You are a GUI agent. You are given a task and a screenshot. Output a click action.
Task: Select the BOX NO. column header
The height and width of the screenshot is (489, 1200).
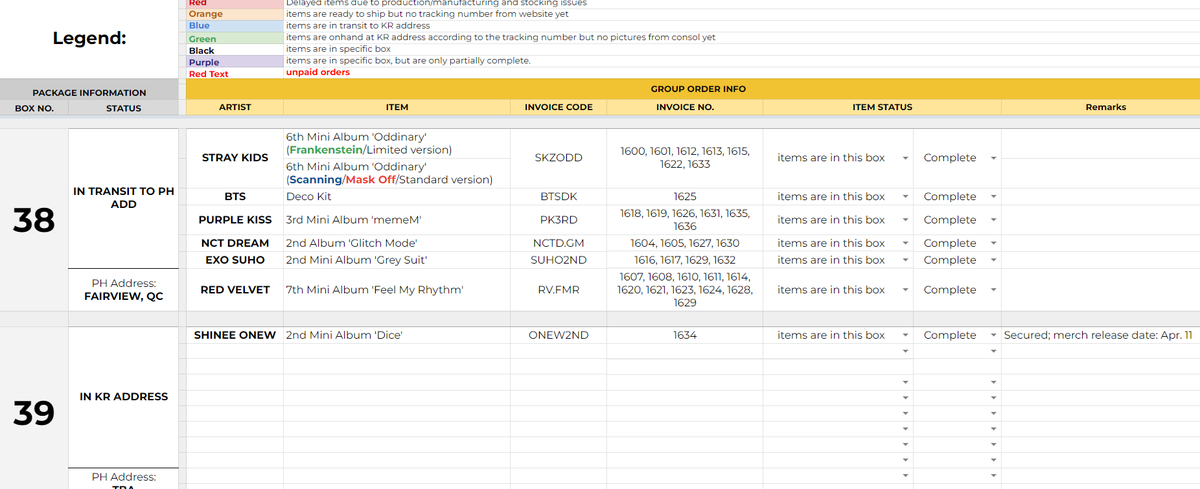(x=34, y=108)
